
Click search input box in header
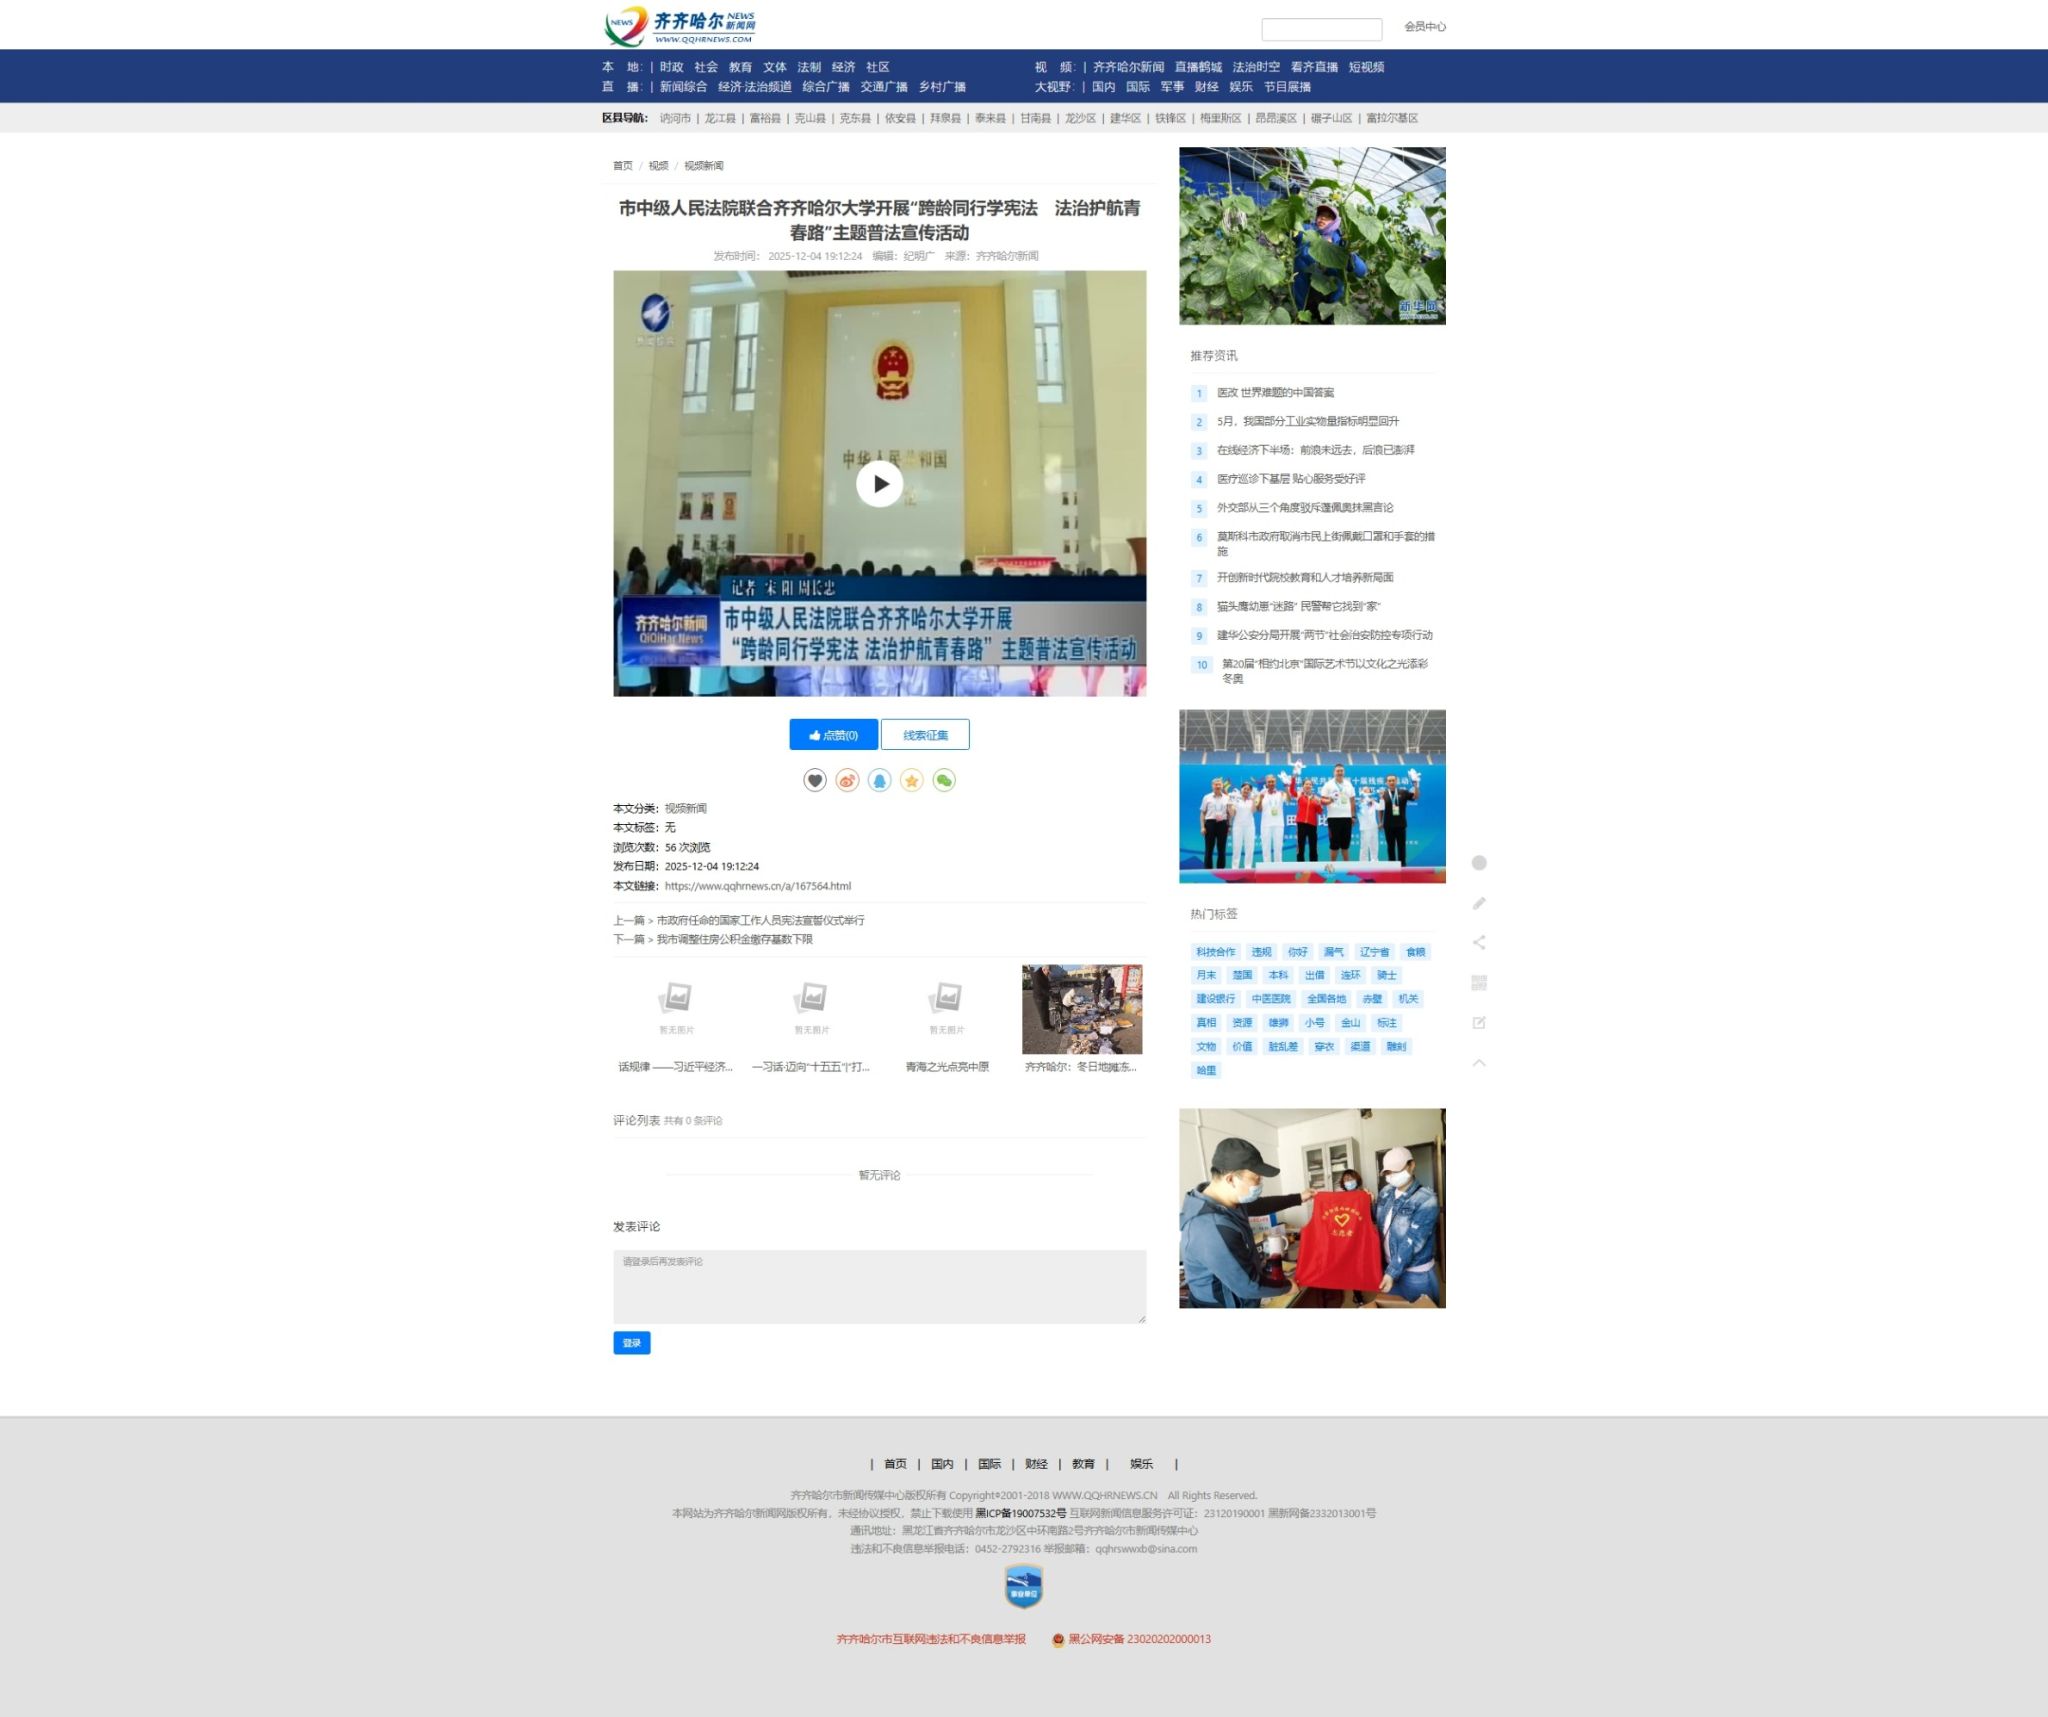[1321, 29]
